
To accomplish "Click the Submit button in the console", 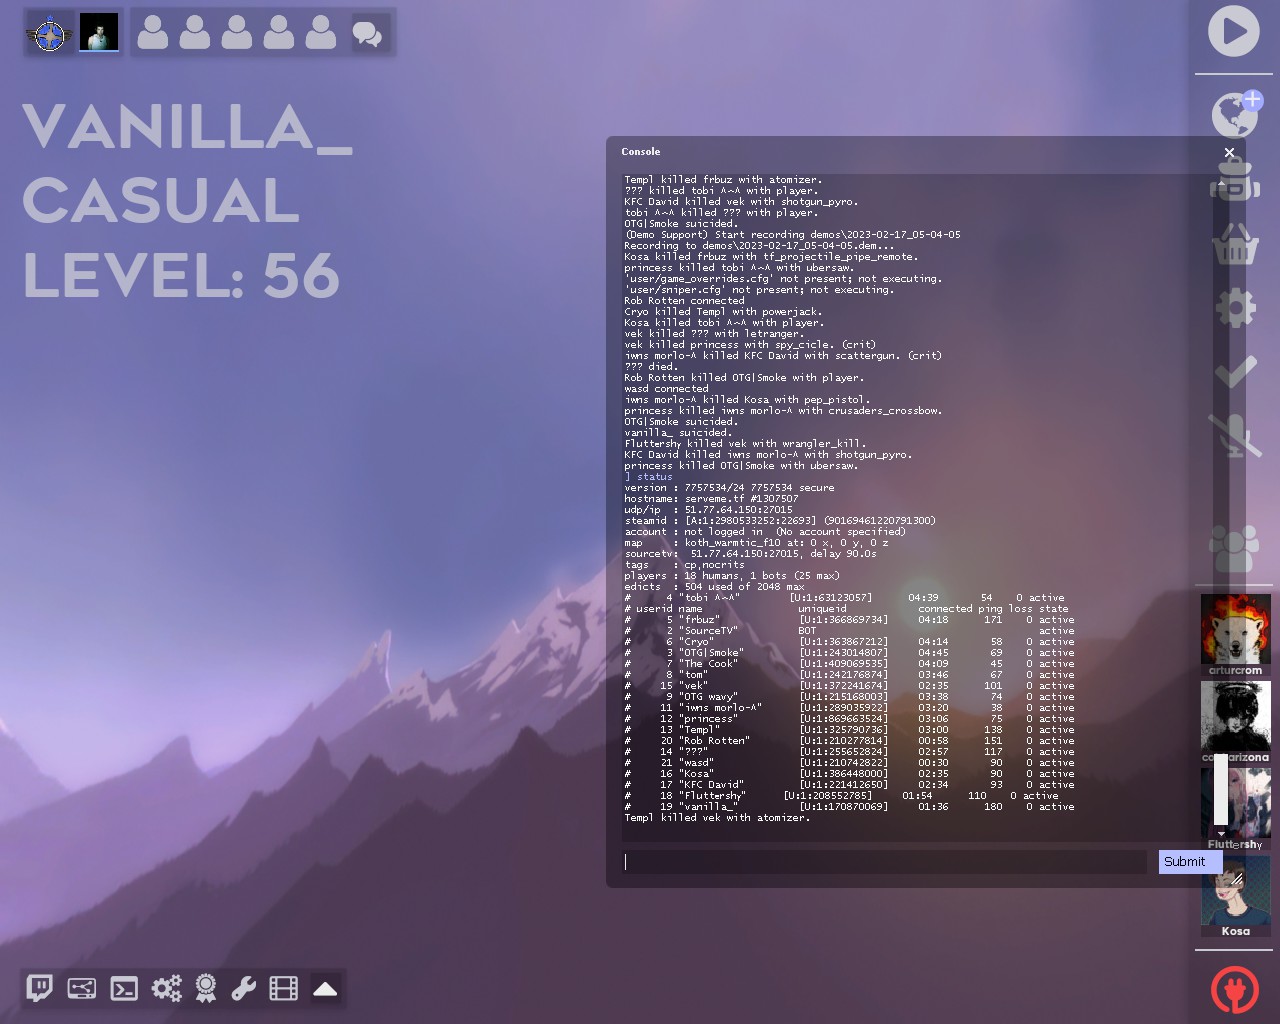I will click(1184, 861).
